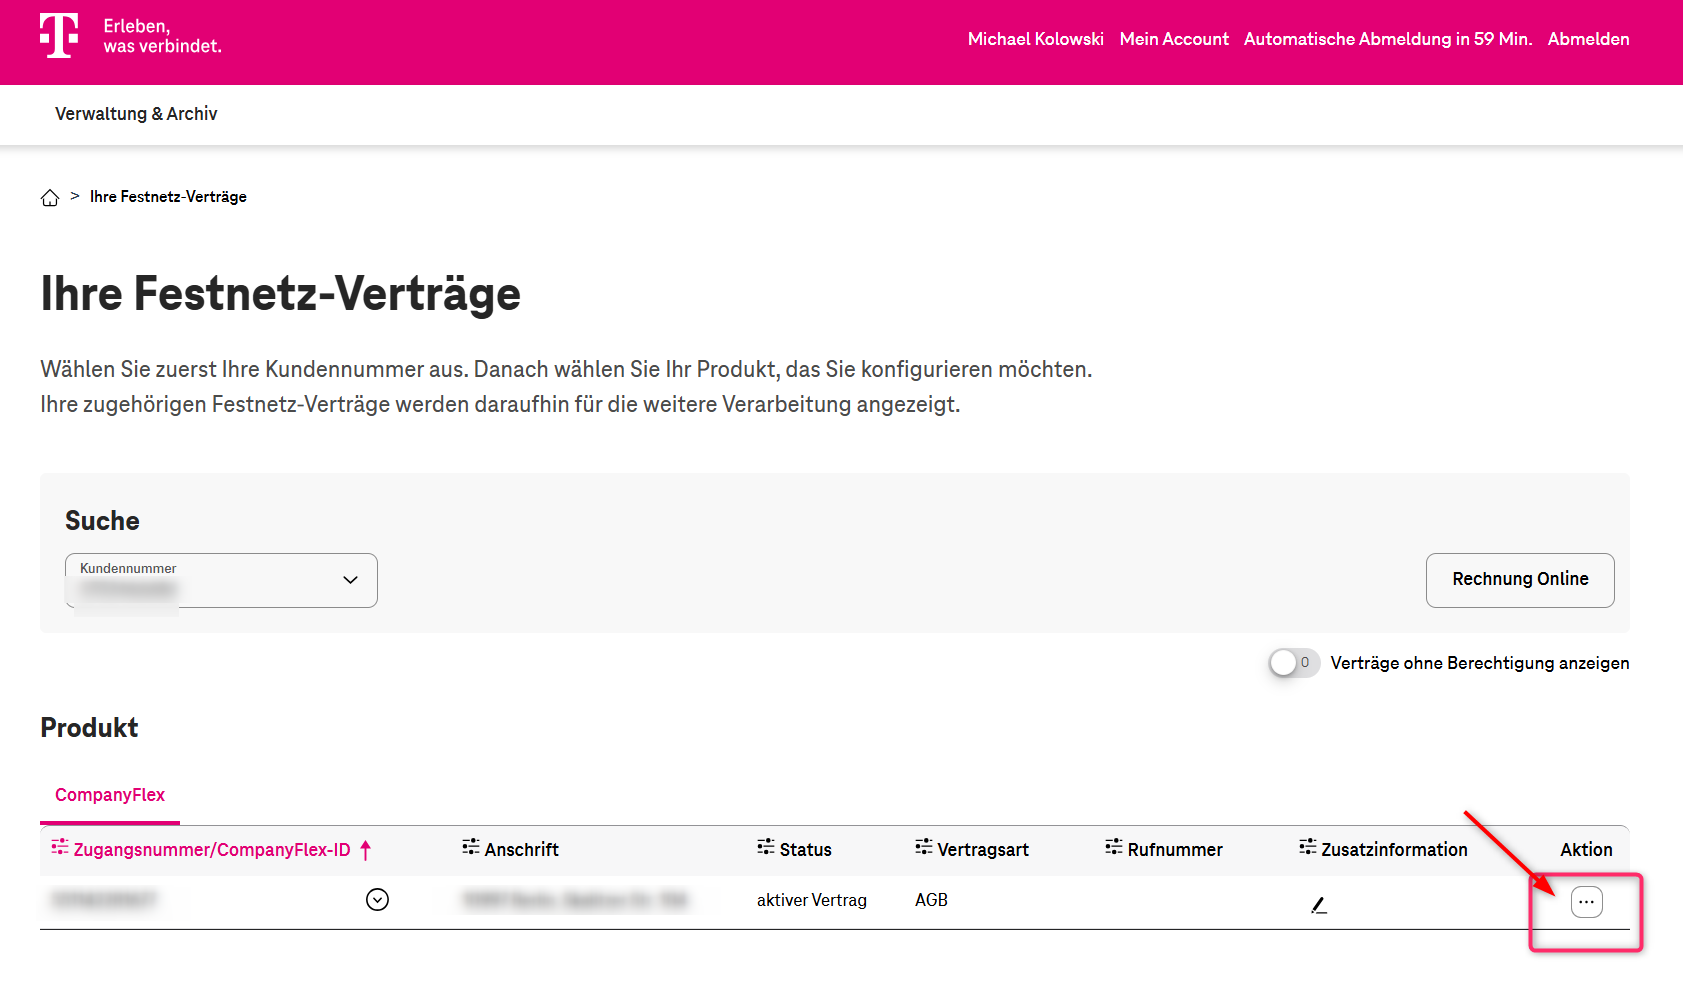This screenshot has width=1683, height=998.
Task: Click the Rechnung Online button
Action: (1519, 580)
